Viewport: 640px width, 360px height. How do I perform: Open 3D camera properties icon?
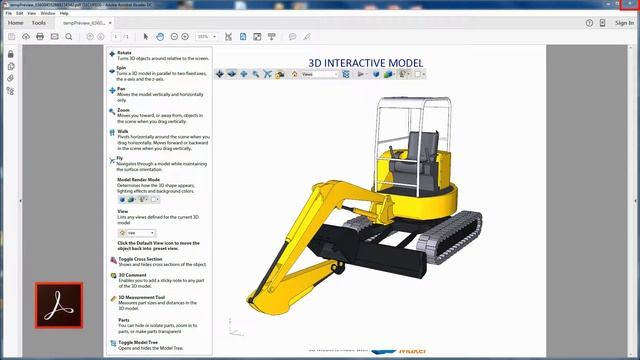click(280, 74)
